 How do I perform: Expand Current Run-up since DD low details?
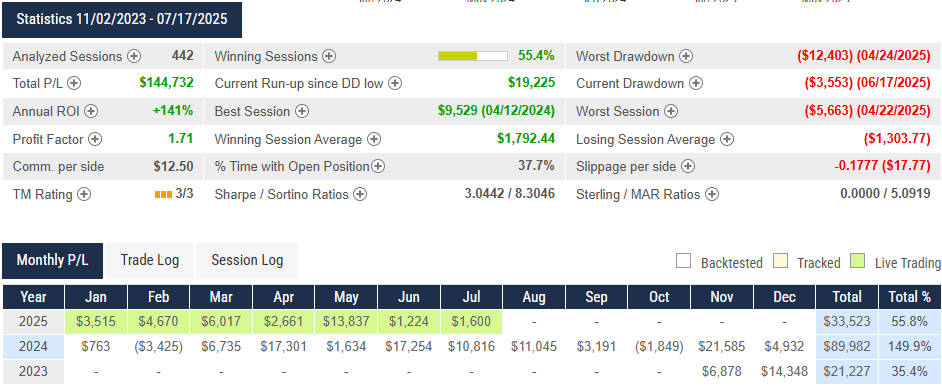(395, 83)
